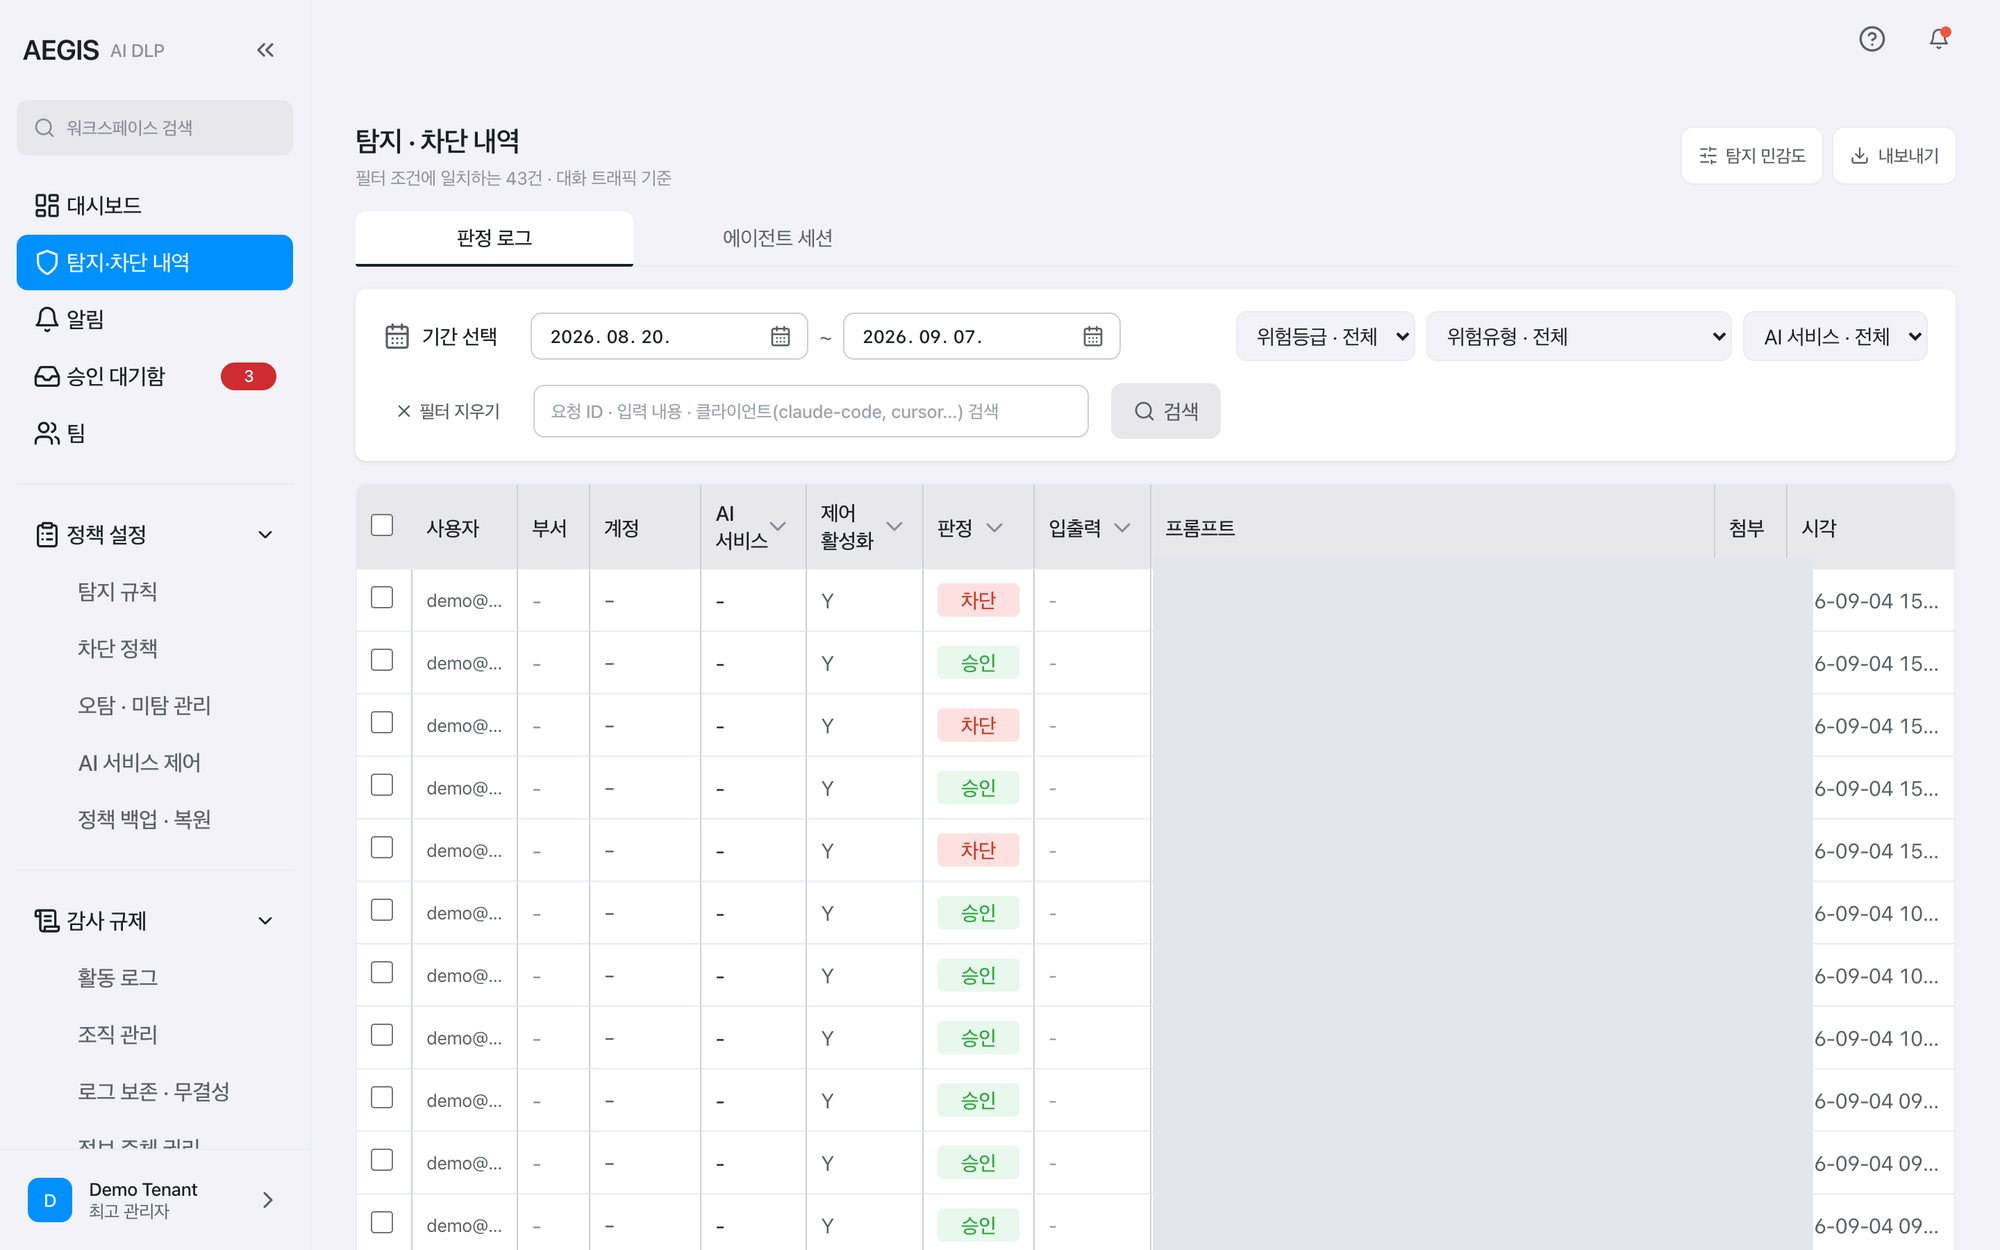Open 탐지 규칙 in the sidebar
Image resolution: width=2000 pixels, height=1250 pixels.
tap(118, 592)
